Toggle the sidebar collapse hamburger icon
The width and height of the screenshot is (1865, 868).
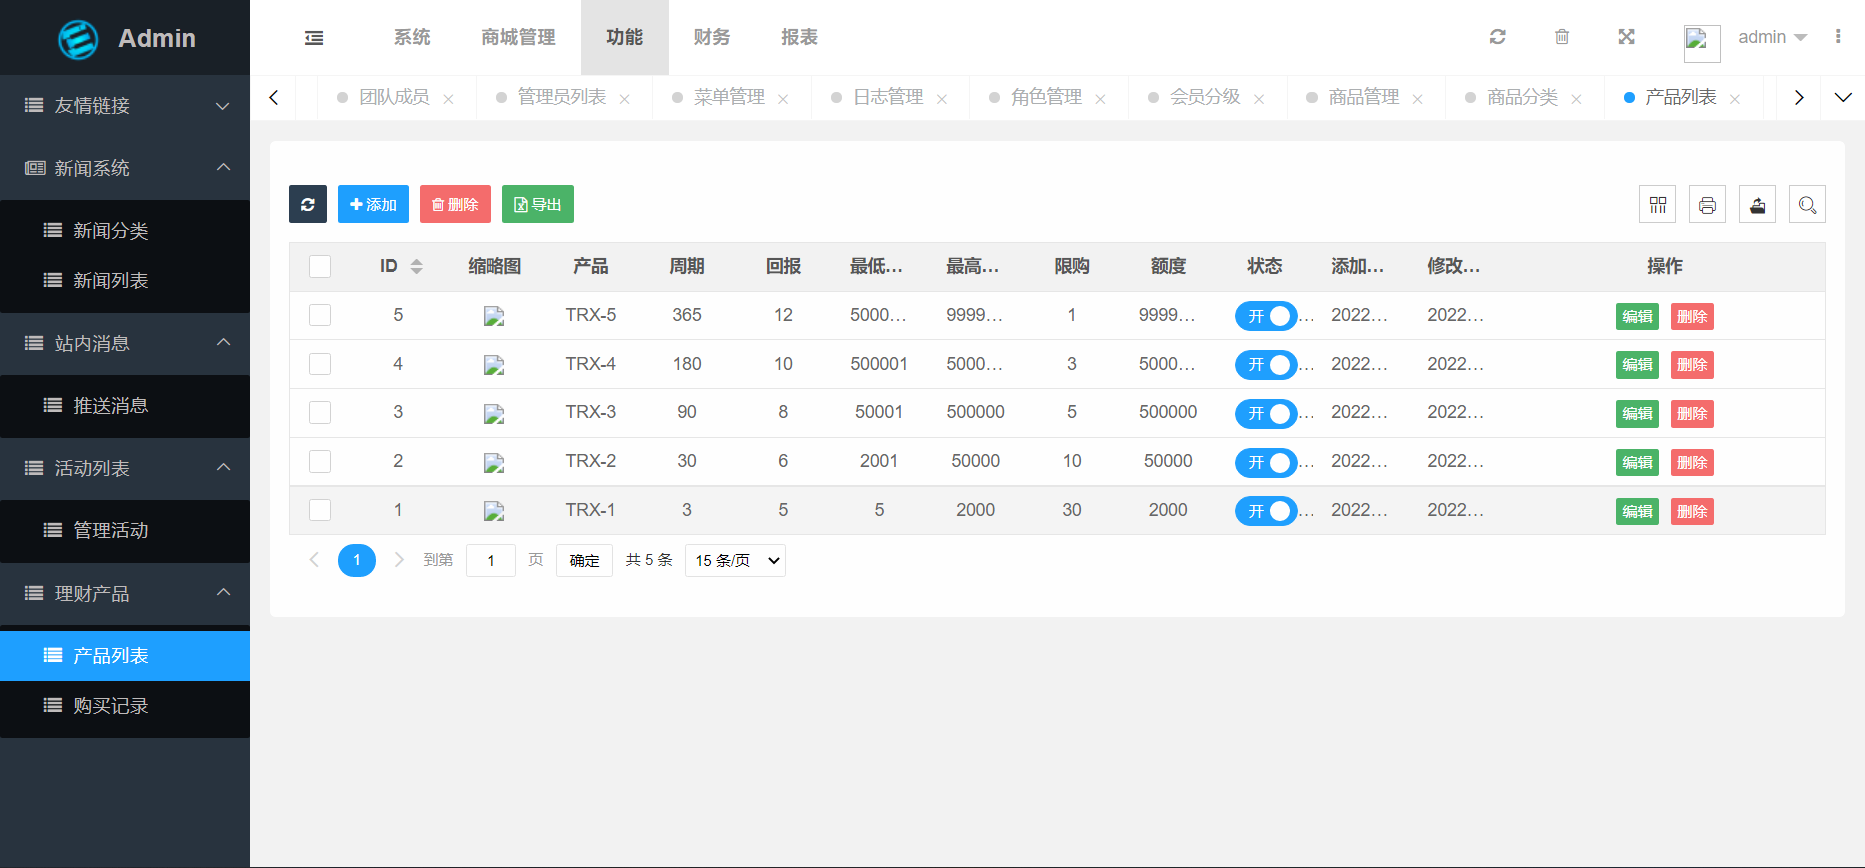(x=314, y=38)
